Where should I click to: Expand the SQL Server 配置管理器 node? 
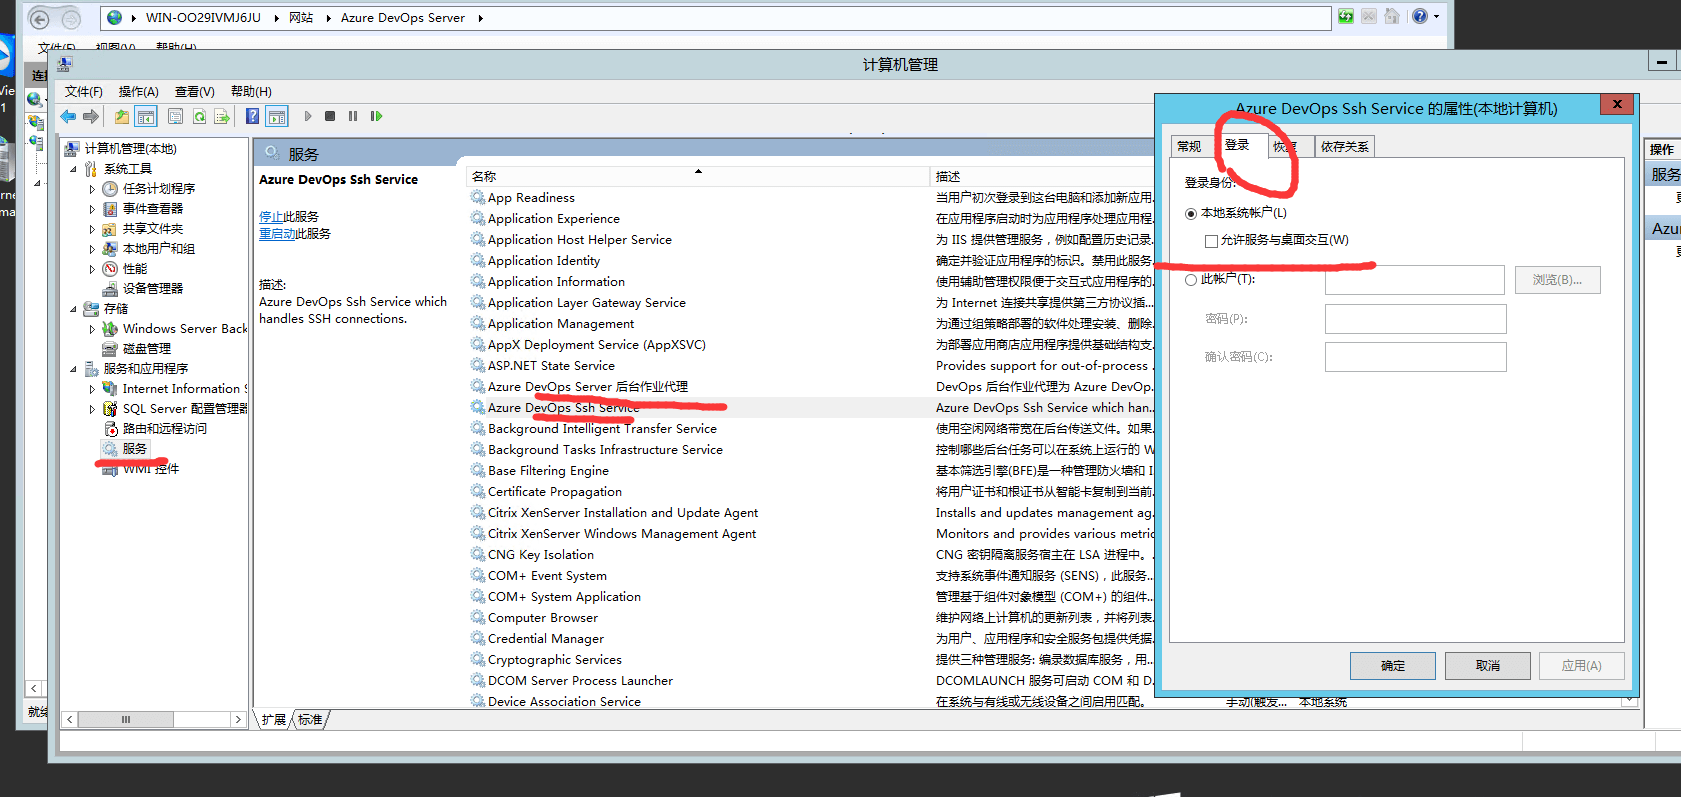pos(92,409)
